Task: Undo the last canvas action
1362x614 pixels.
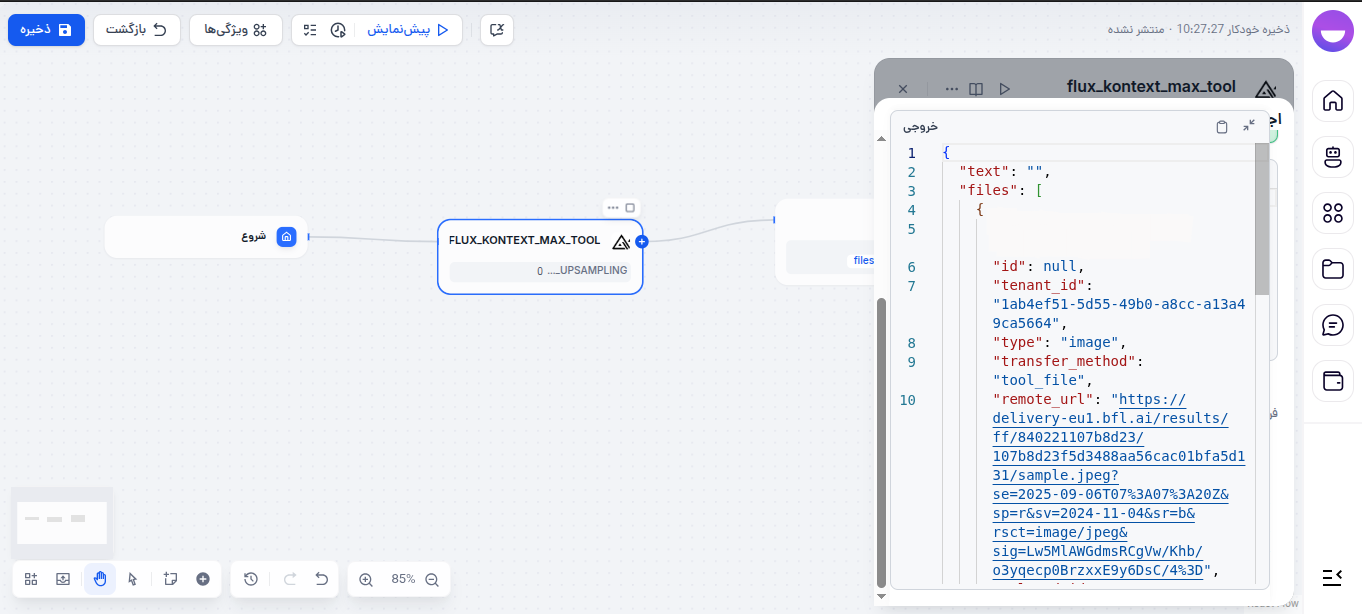Action: (x=320, y=579)
